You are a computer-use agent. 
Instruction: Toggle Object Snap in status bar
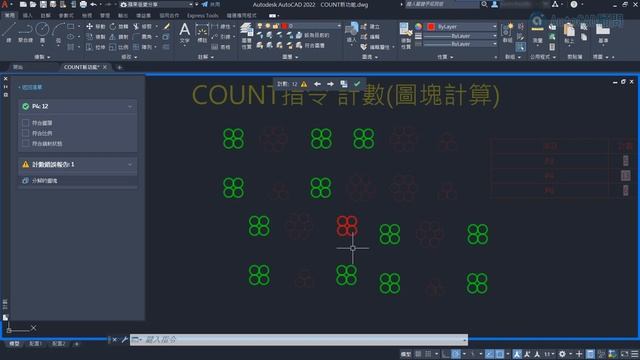(x=500, y=354)
